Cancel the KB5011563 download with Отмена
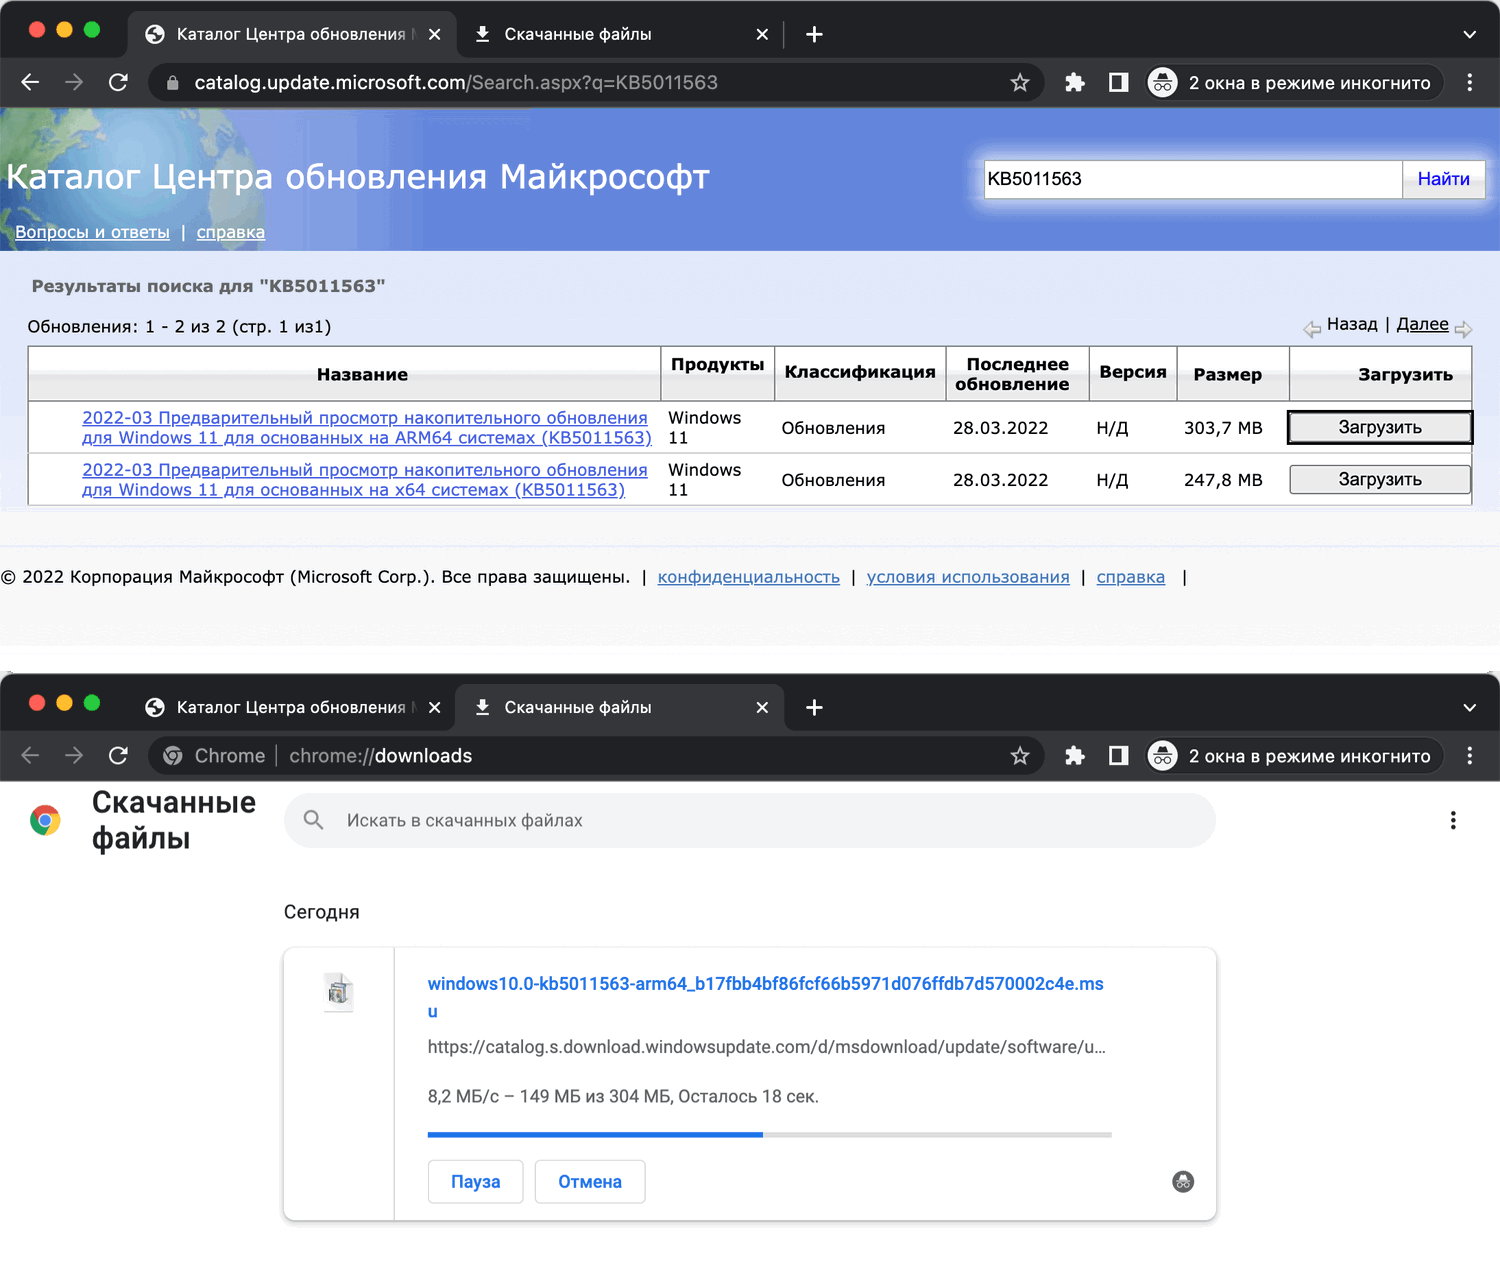Image resolution: width=1500 pixels, height=1286 pixels. (x=590, y=1182)
